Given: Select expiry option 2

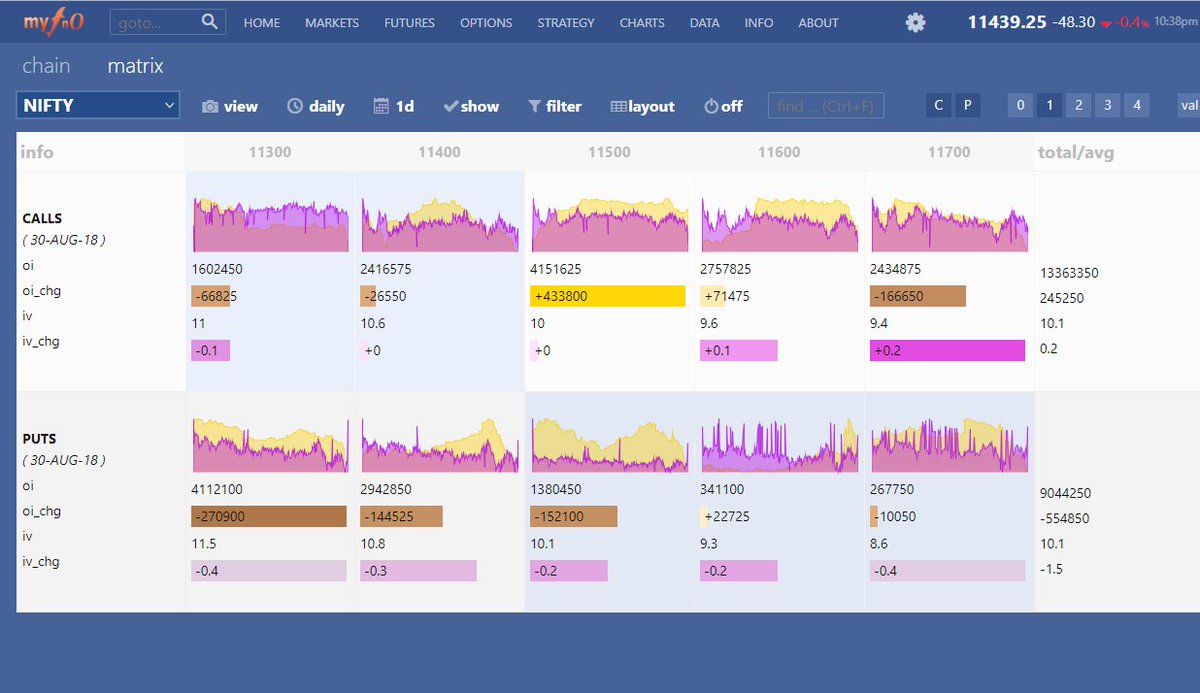Looking at the screenshot, I should pyautogui.click(x=1077, y=105).
